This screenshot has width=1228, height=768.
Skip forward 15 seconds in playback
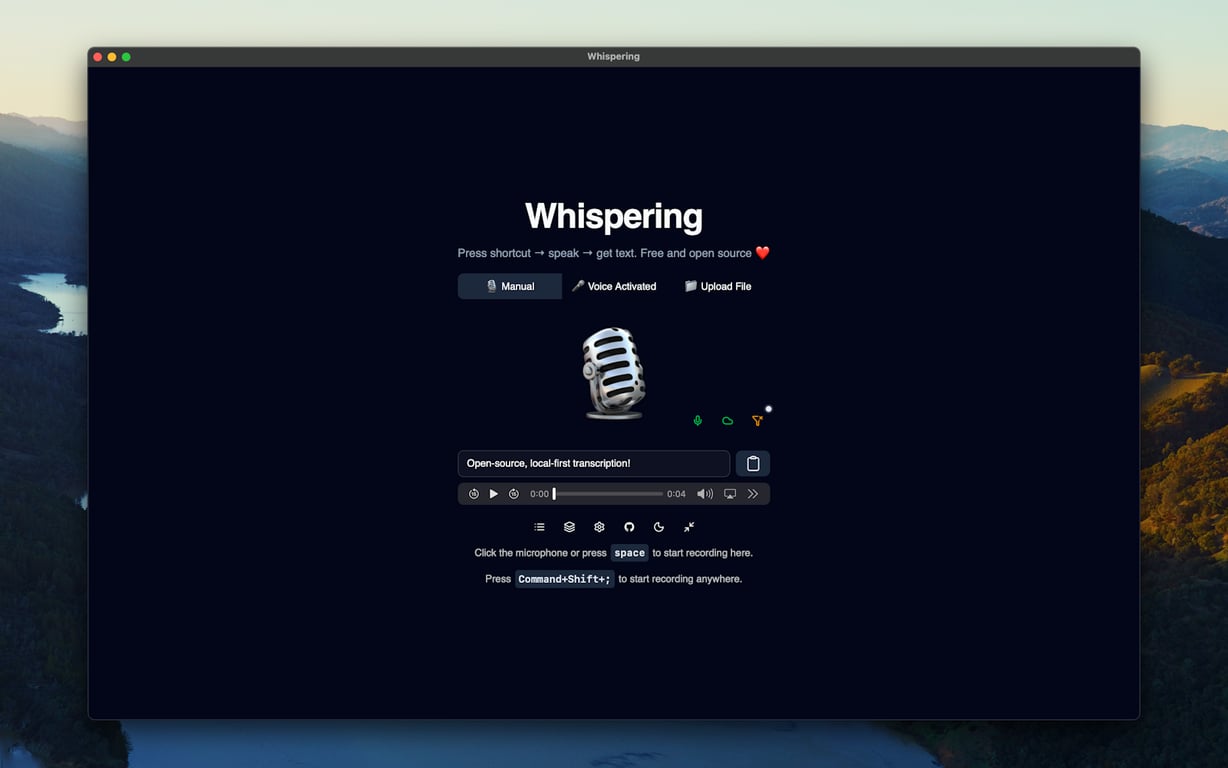tap(514, 493)
